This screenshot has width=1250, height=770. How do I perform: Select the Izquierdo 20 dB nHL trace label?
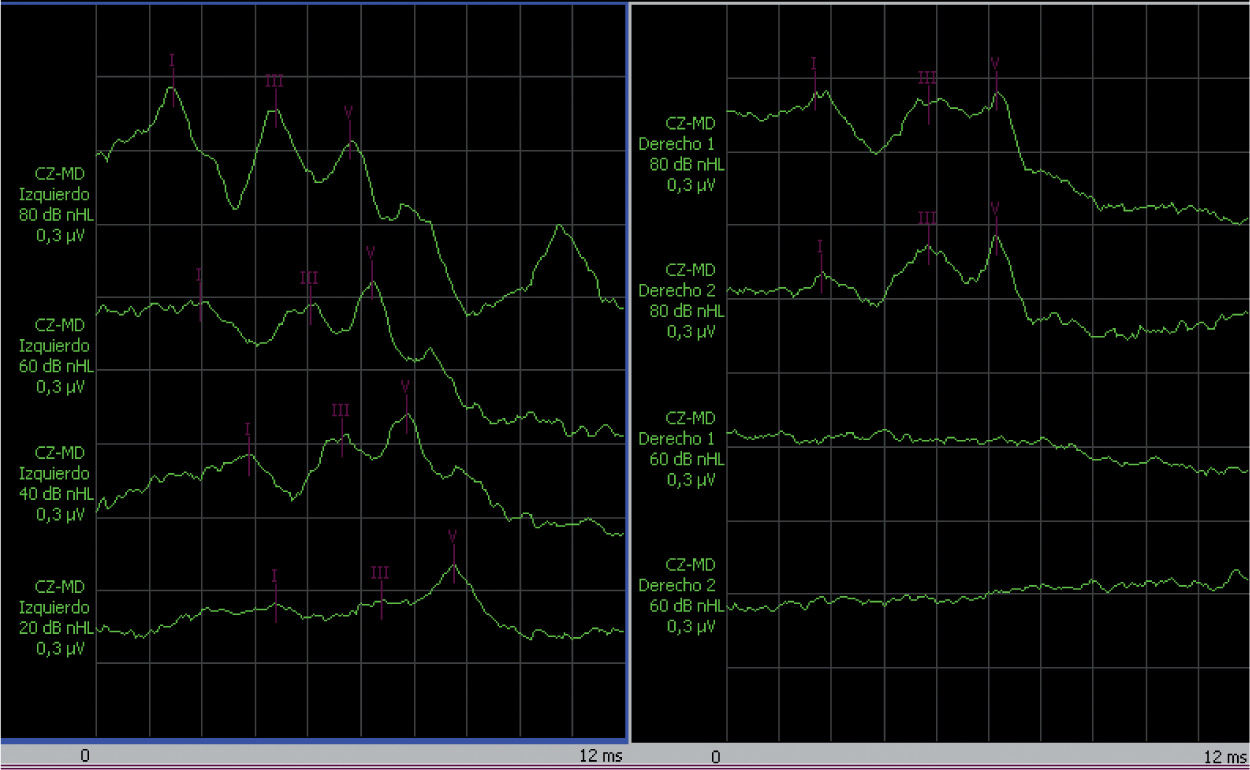click(56, 617)
